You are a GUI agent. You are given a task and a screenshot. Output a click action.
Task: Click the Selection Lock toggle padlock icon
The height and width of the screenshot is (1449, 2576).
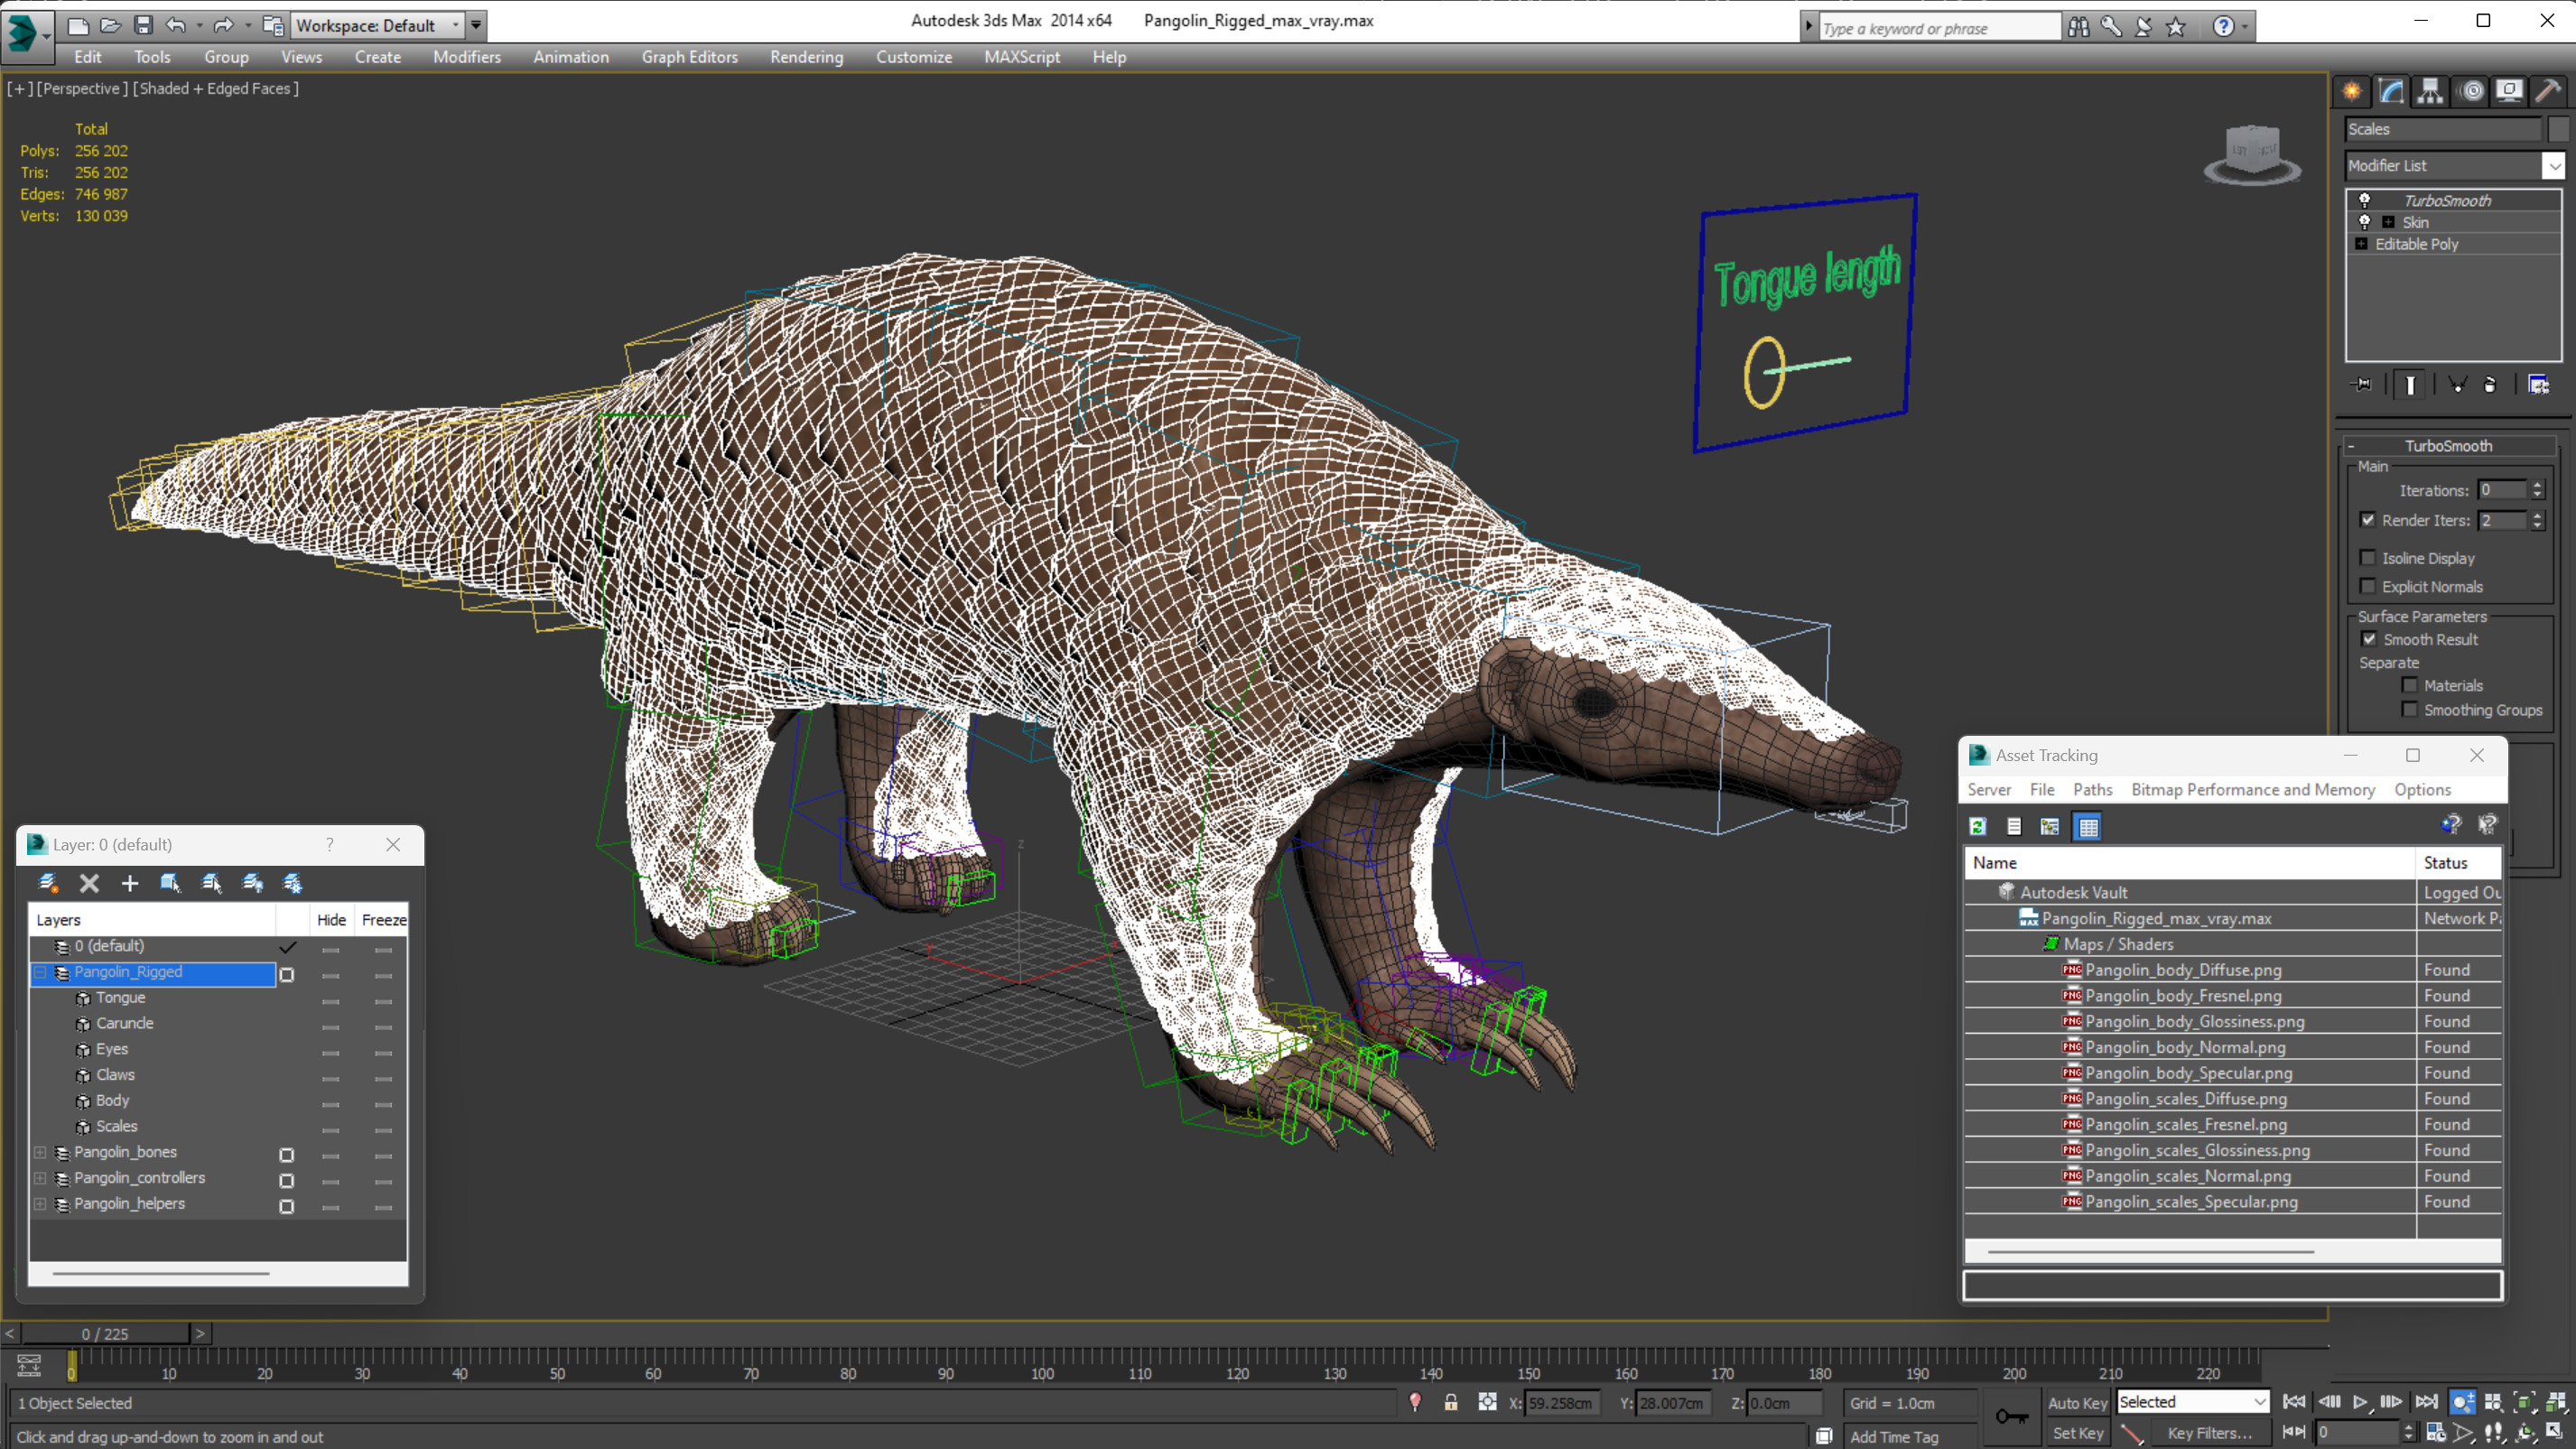coord(1450,1402)
